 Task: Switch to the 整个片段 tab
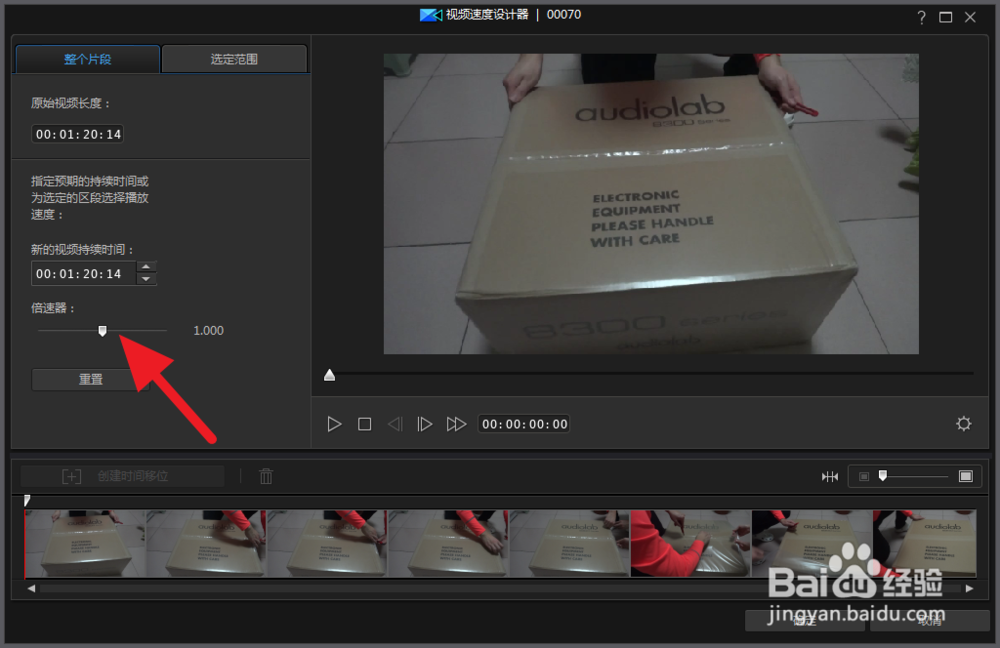[87, 59]
